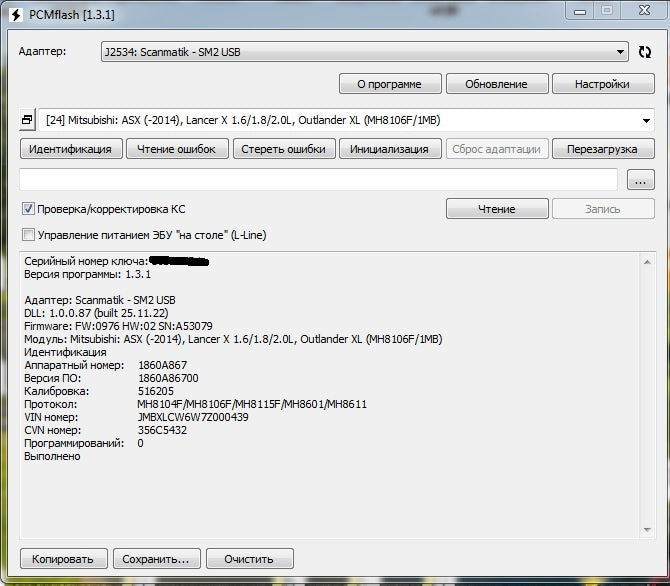Click the Перезагрузка button

click(603, 149)
